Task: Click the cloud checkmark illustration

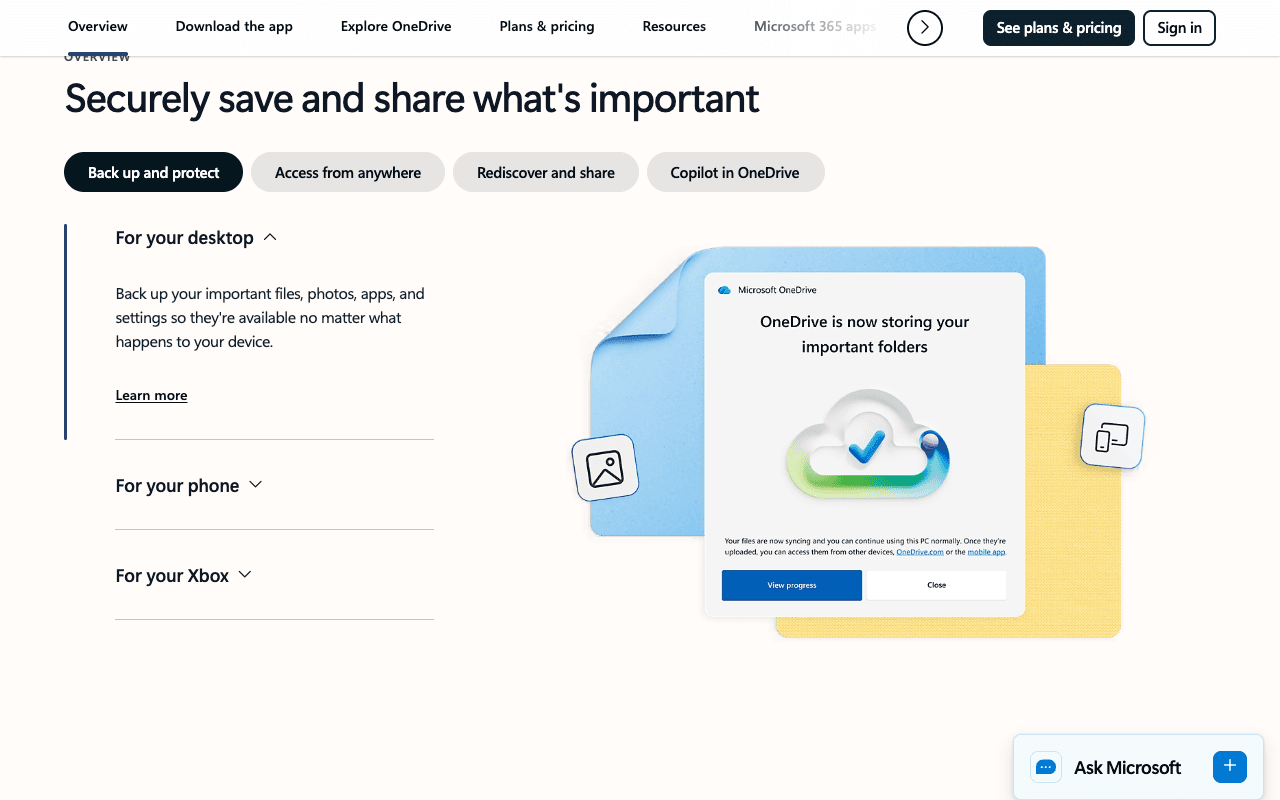Action: pos(868,445)
